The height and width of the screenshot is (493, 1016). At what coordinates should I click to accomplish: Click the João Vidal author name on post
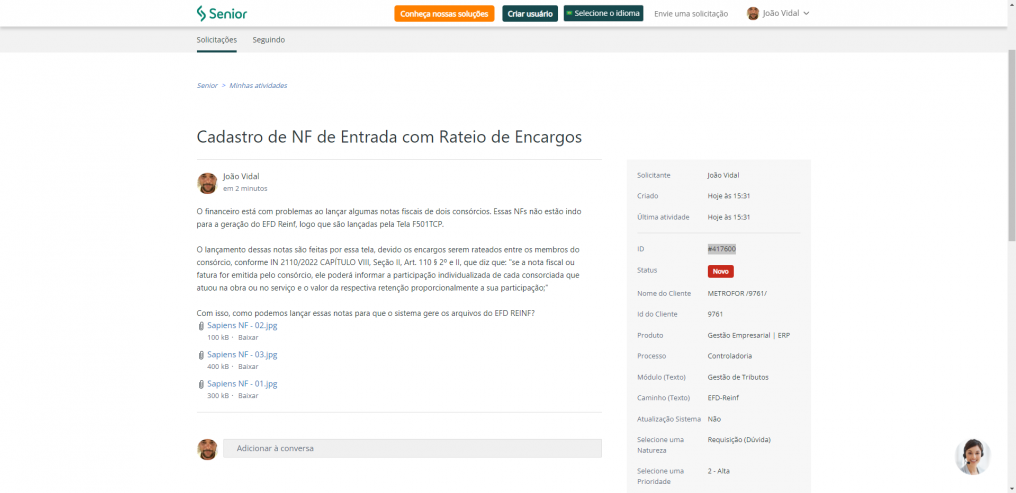241,176
